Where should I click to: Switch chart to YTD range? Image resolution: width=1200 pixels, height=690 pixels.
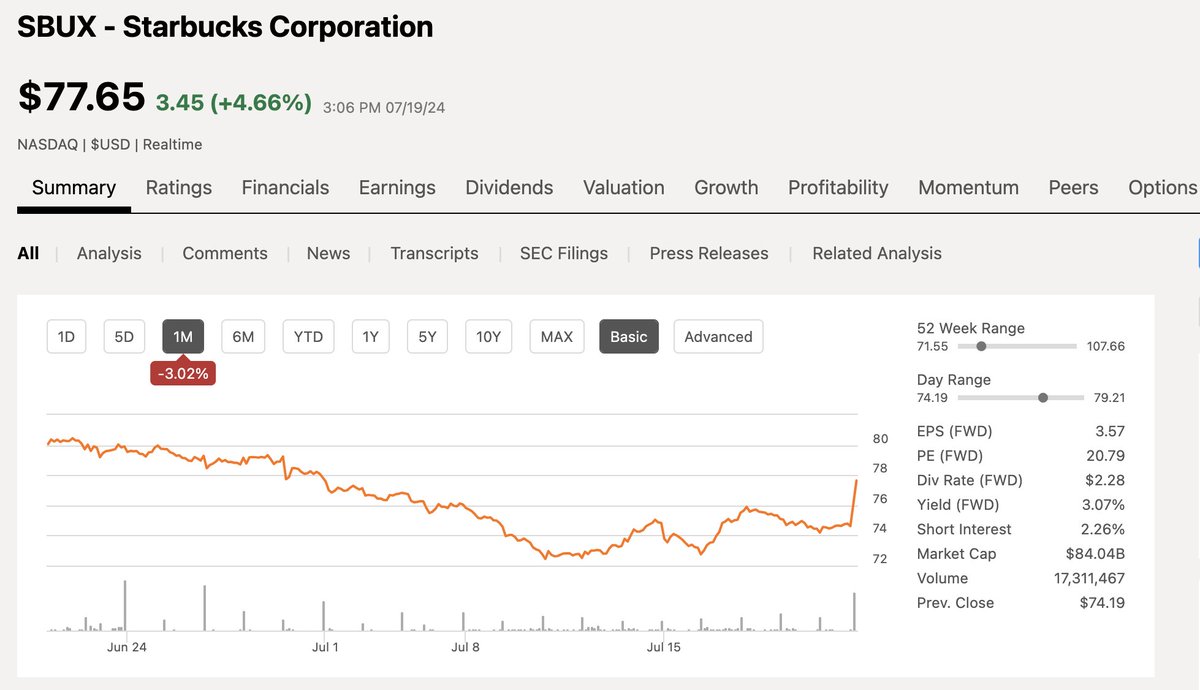coord(308,337)
